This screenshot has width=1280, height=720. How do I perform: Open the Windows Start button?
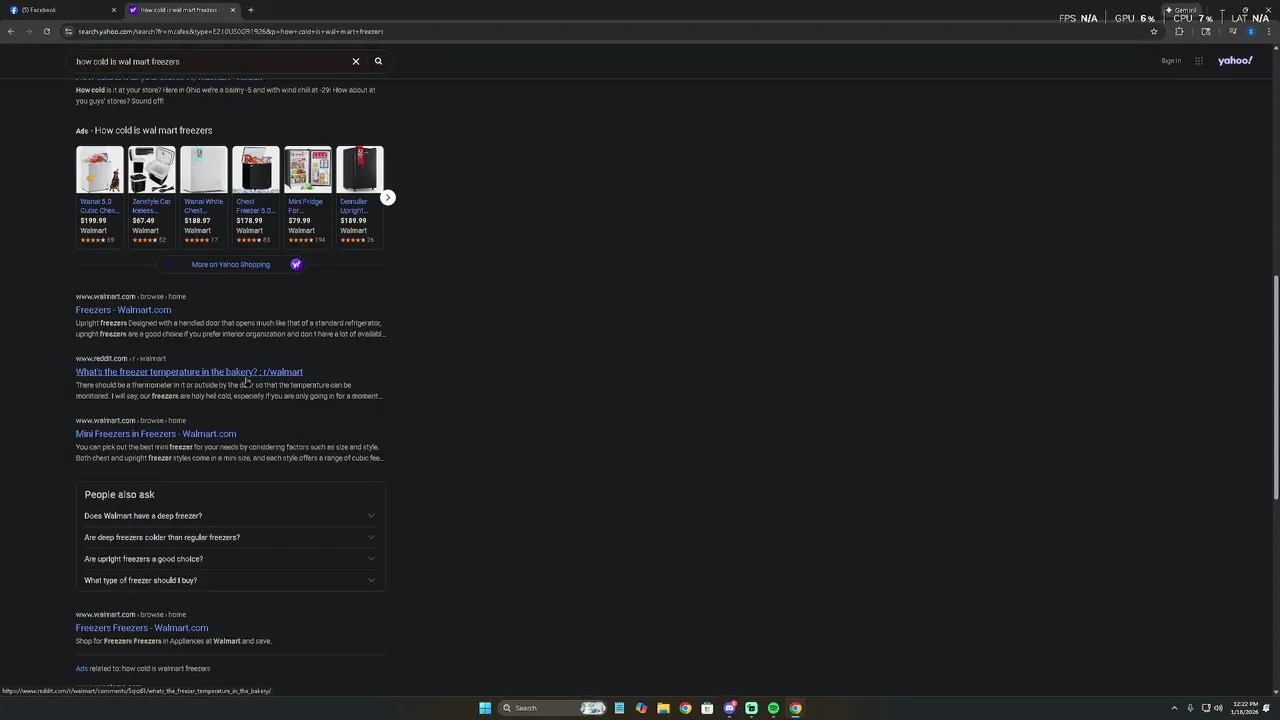[485, 708]
